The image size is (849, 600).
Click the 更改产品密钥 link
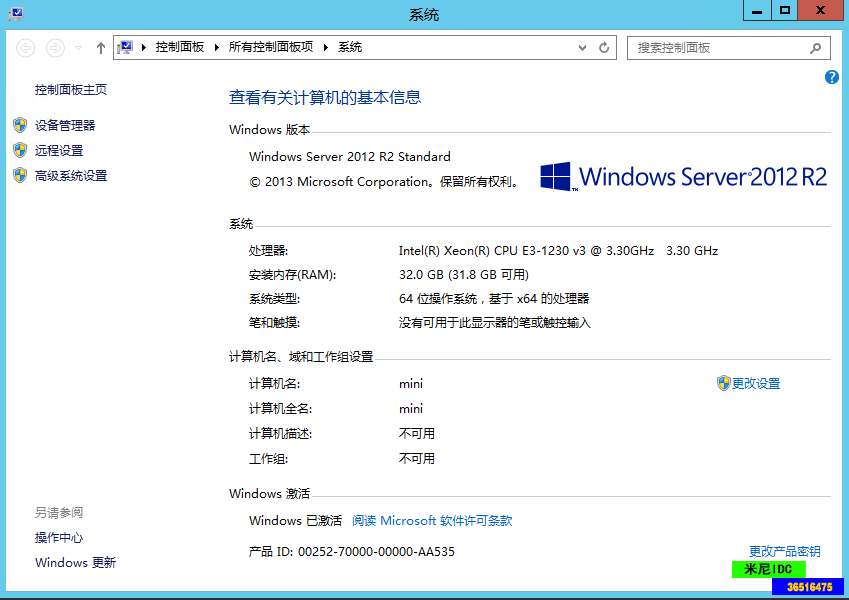pyautogui.click(x=784, y=551)
